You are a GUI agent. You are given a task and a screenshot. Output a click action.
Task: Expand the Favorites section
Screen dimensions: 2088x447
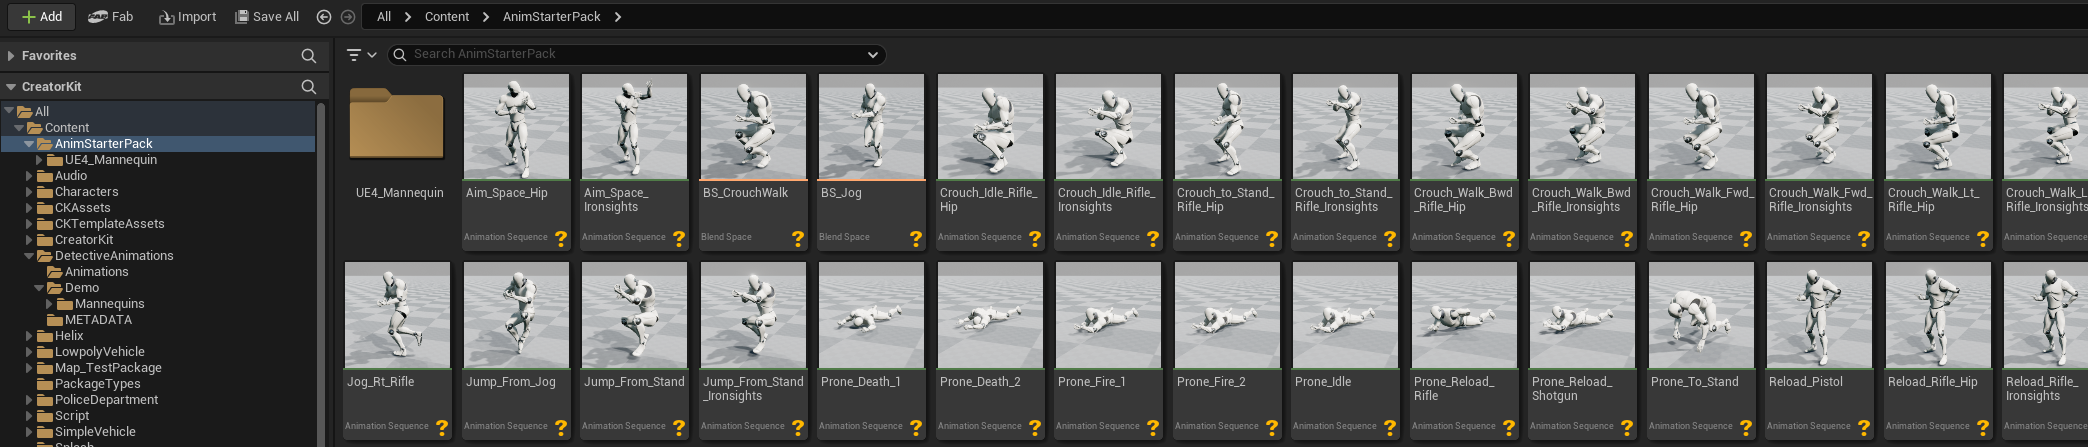(x=11, y=56)
